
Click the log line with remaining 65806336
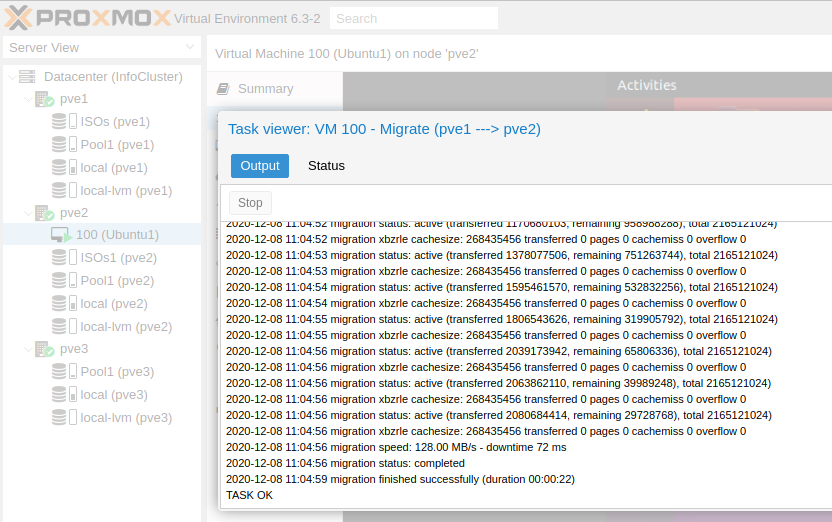(x=499, y=352)
